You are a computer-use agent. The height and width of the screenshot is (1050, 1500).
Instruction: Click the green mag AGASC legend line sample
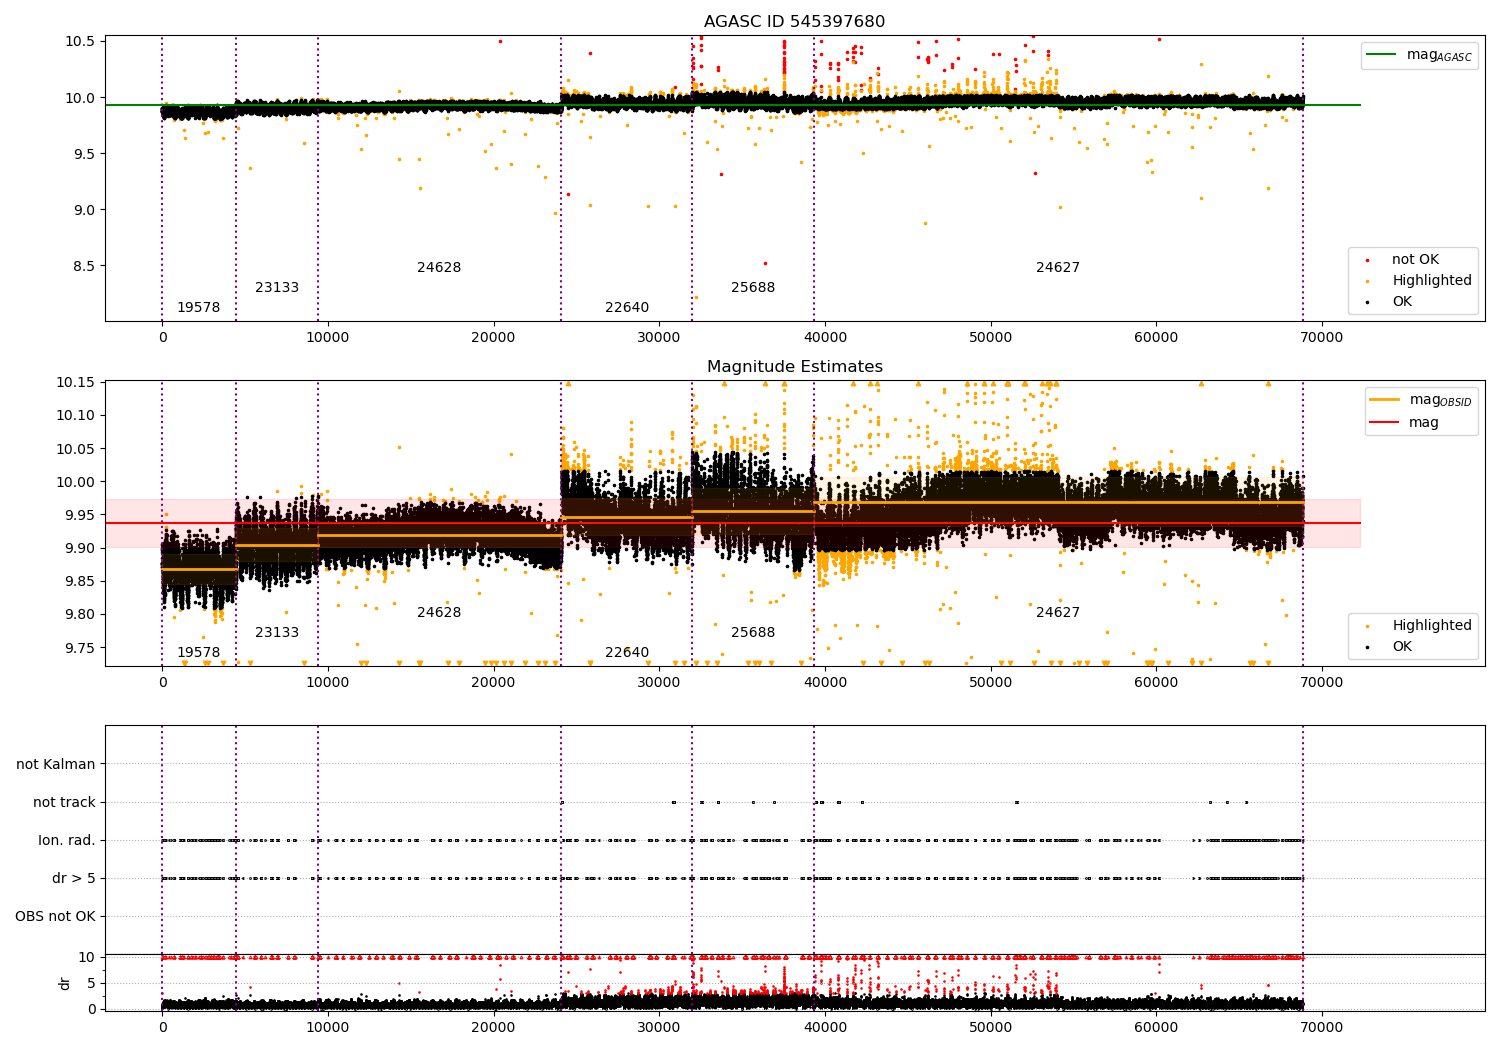[x=1383, y=55]
